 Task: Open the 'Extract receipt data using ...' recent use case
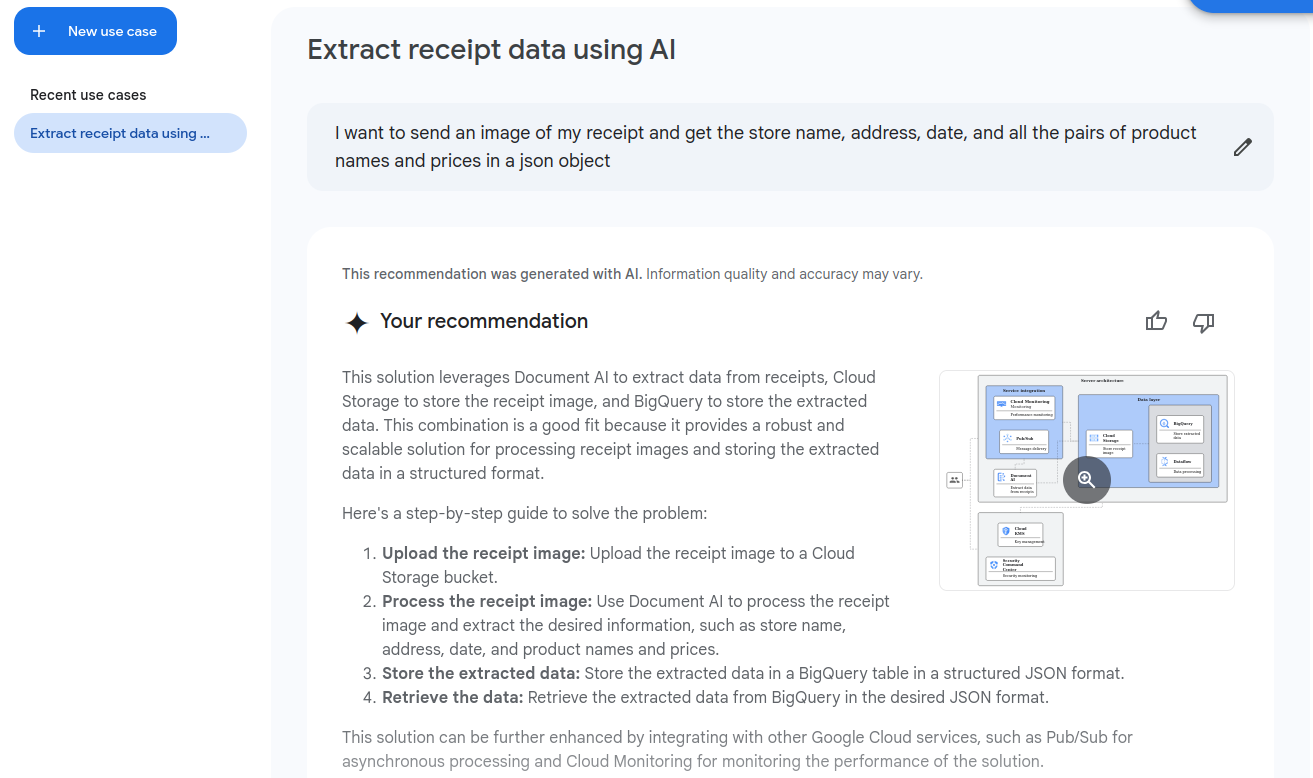130,133
